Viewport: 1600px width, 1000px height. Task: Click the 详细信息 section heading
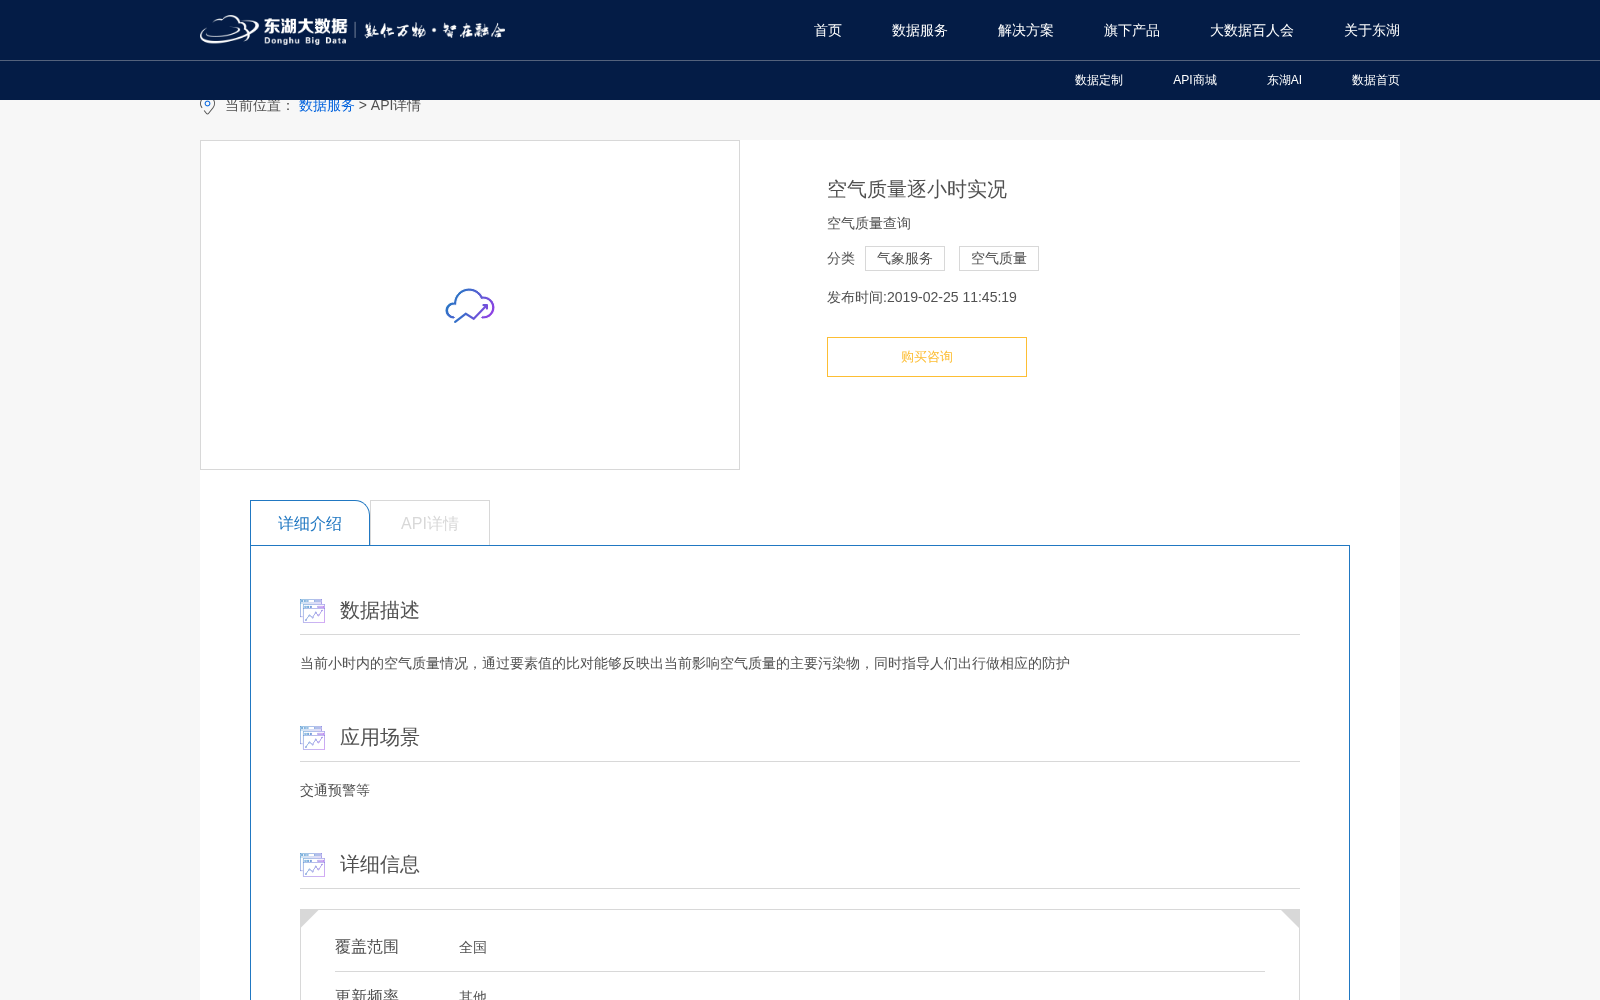tap(380, 865)
